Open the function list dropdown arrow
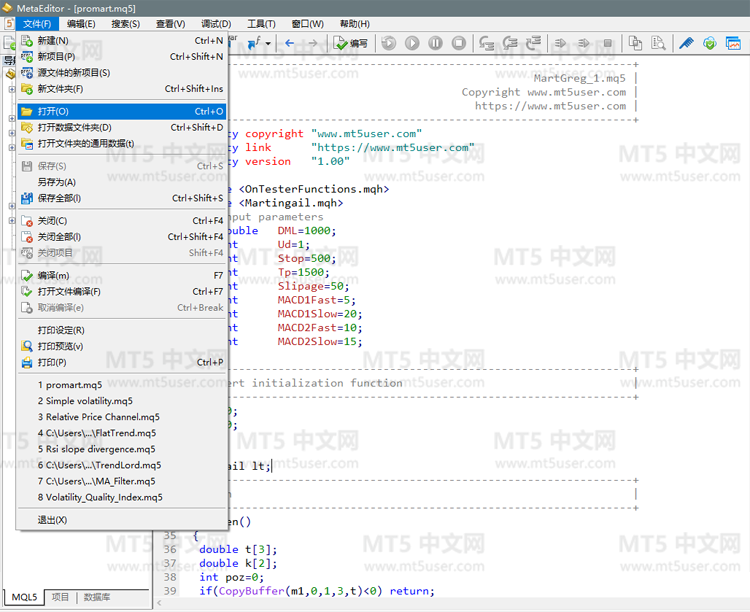This screenshot has height=612, width=750. click(268, 44)
